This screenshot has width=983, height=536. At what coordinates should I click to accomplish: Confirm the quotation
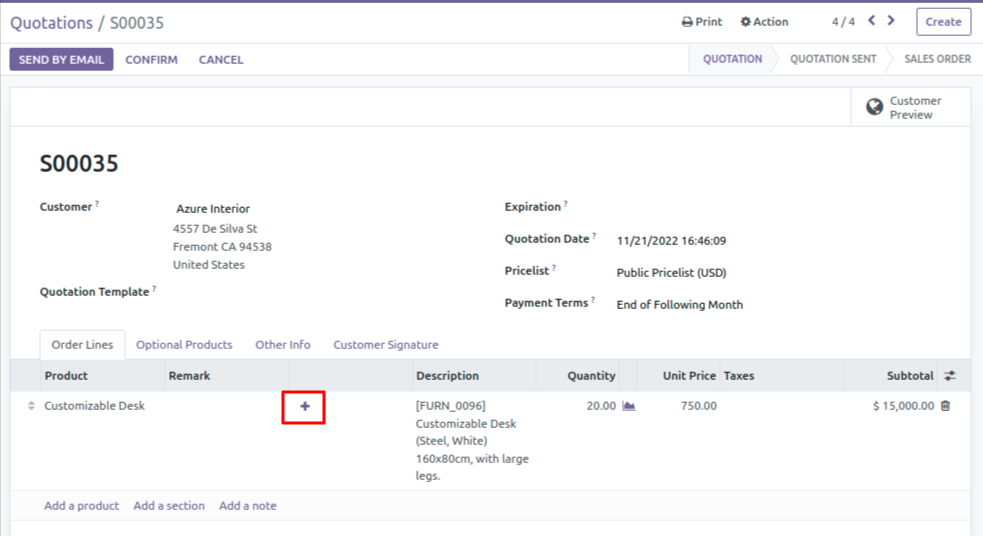click(151, 60)
